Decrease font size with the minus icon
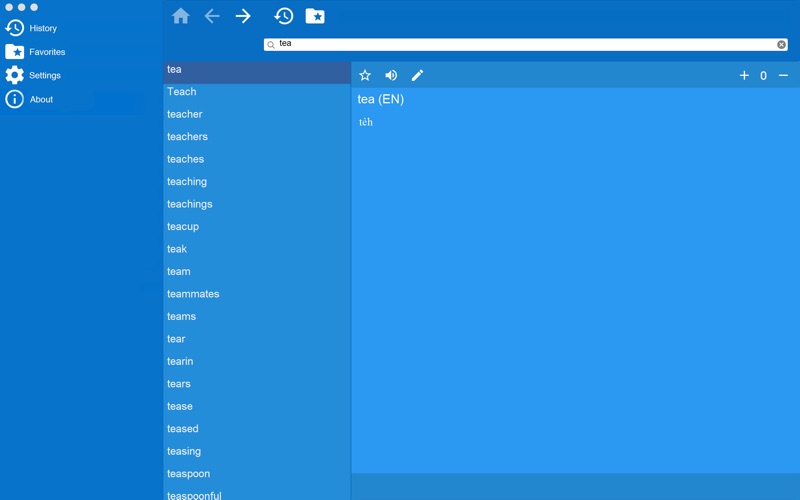The height and width of the screenshot is (500, 800). click(783, 76)
